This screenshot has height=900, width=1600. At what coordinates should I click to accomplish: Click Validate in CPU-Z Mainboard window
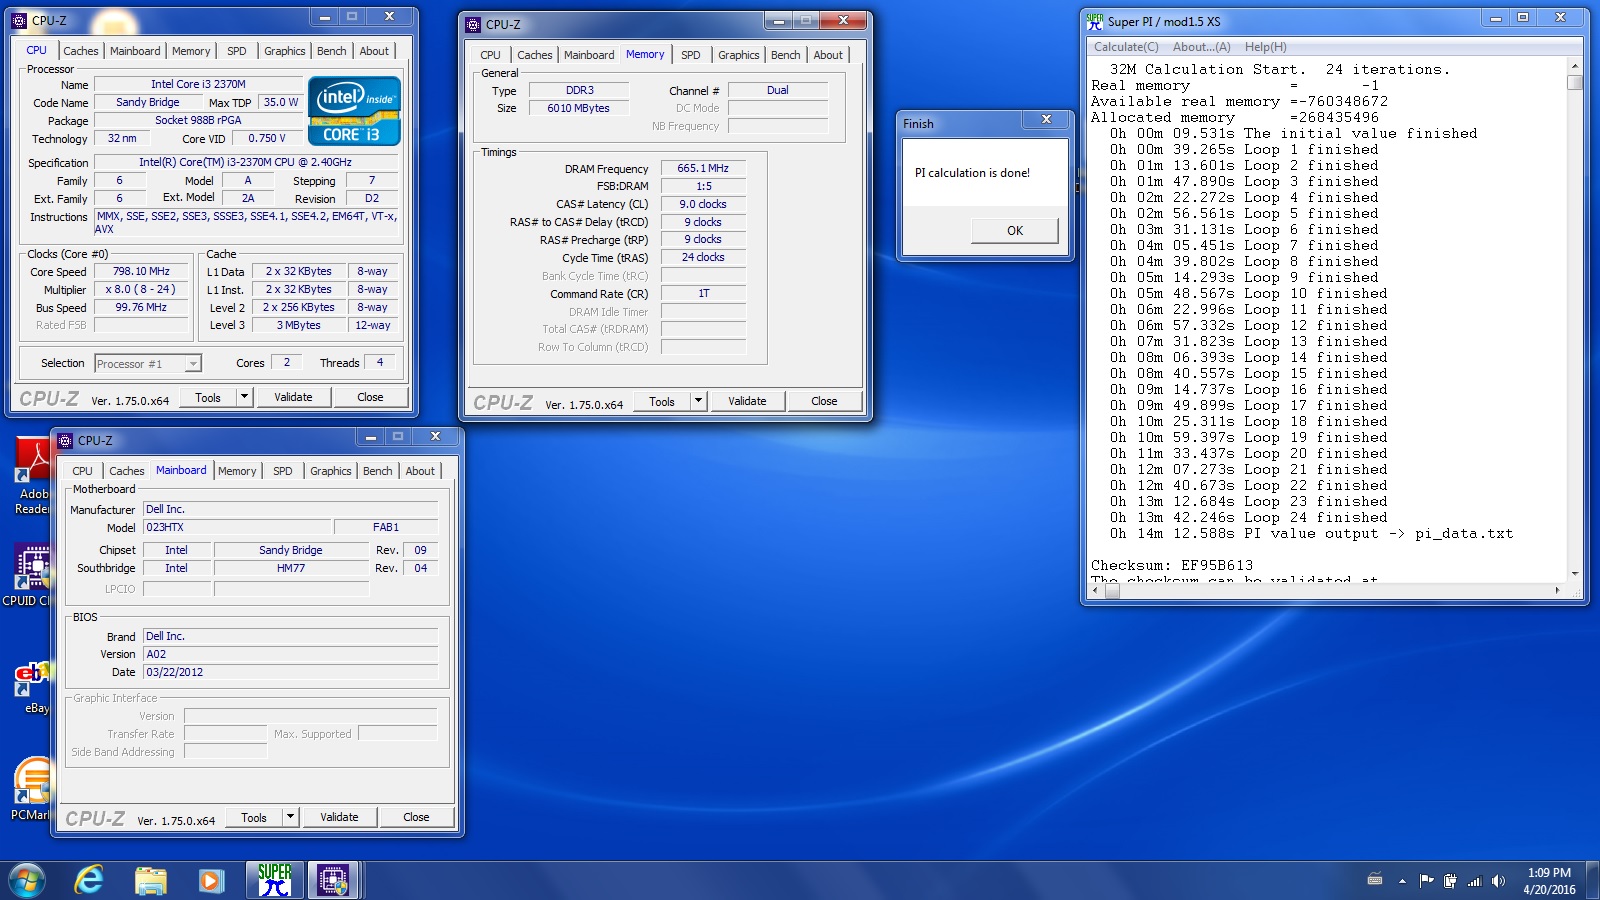pyautogui.click(x=339, y=817)
